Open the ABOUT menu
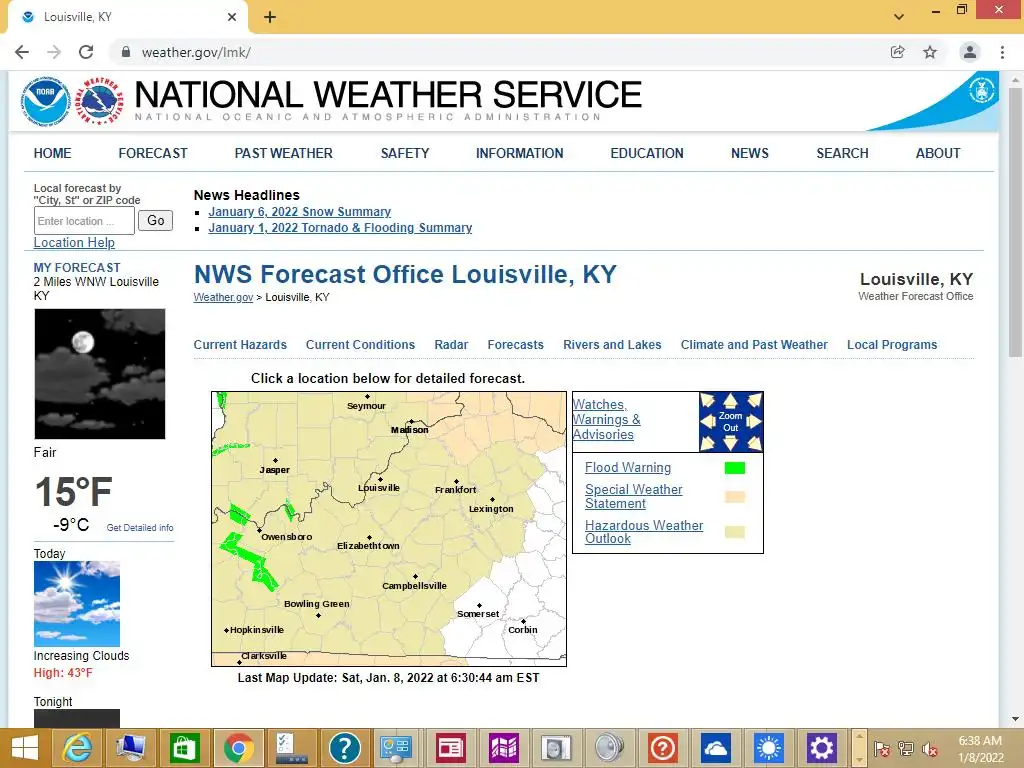This screenshot has width=1024, height=768. pos(938,153)
